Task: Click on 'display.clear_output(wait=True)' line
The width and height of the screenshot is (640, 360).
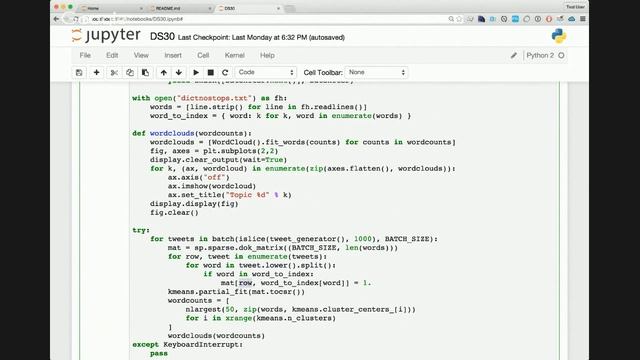Action: coord(218,160)
